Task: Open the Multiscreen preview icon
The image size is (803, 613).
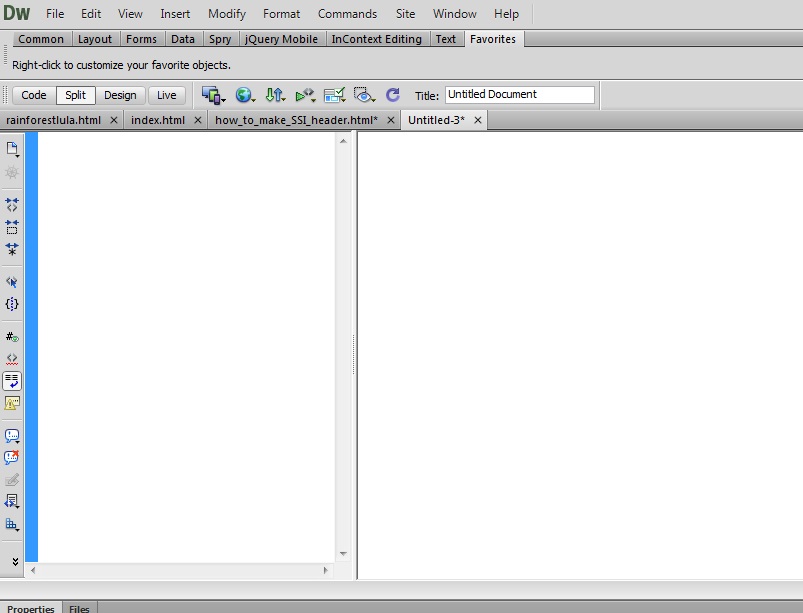Action: [x=211, y=95]
